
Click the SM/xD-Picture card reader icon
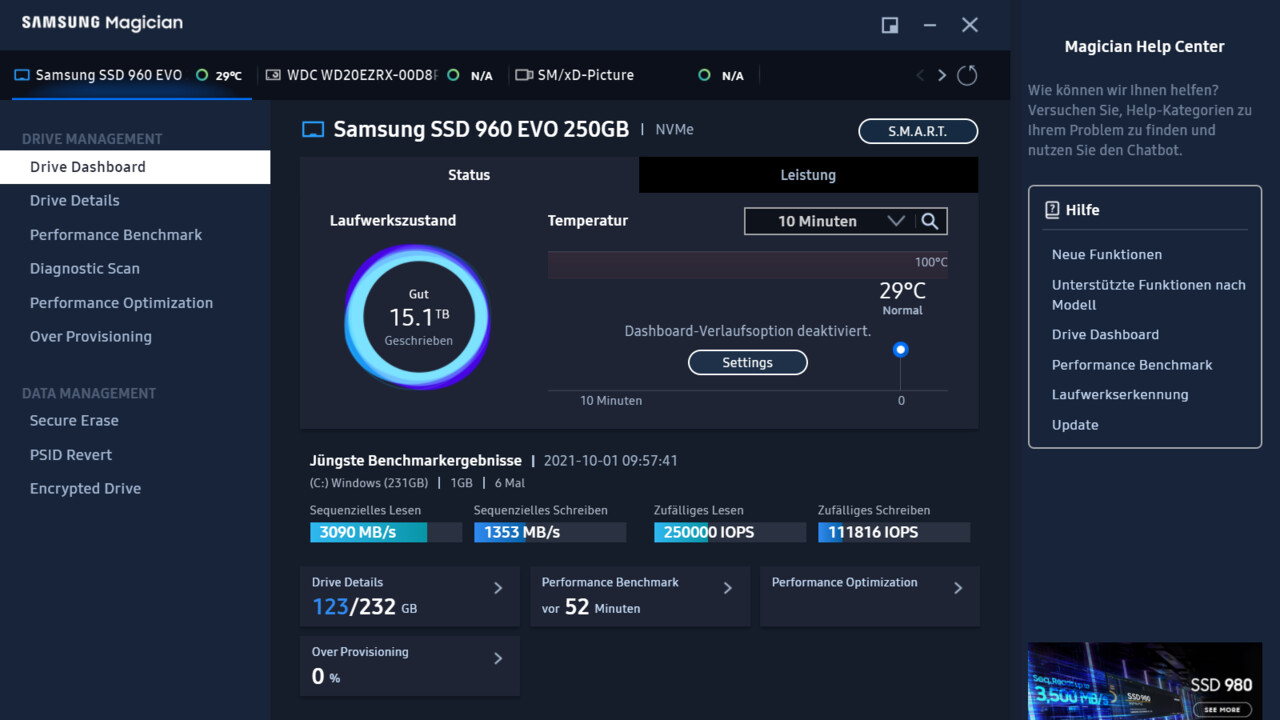tap(524, 74)
